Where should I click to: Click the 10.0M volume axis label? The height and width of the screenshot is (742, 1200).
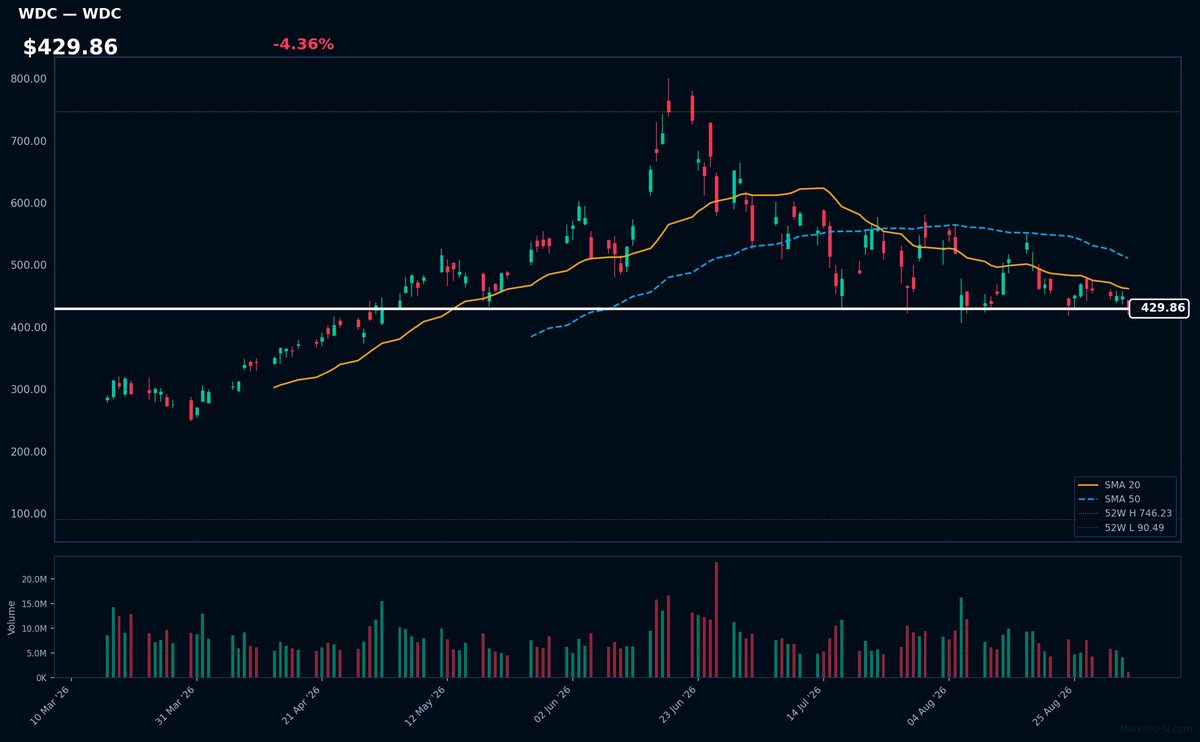[x=34, y=629]
